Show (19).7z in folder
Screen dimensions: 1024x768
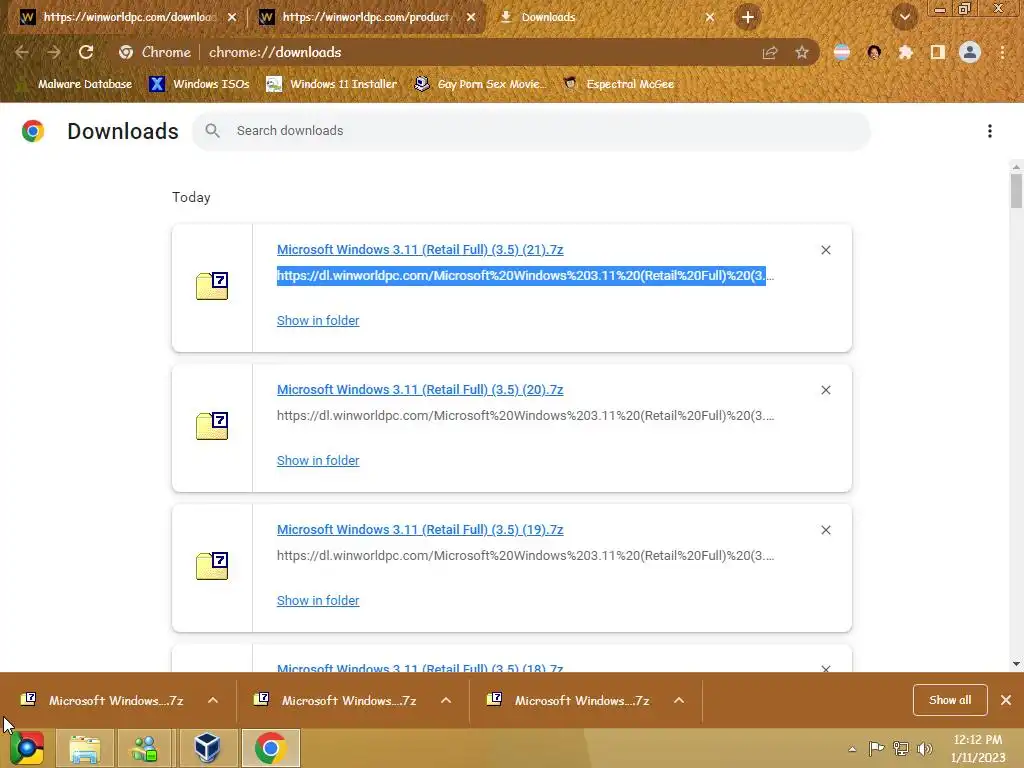pyautogui.click(x=318, y=600)
